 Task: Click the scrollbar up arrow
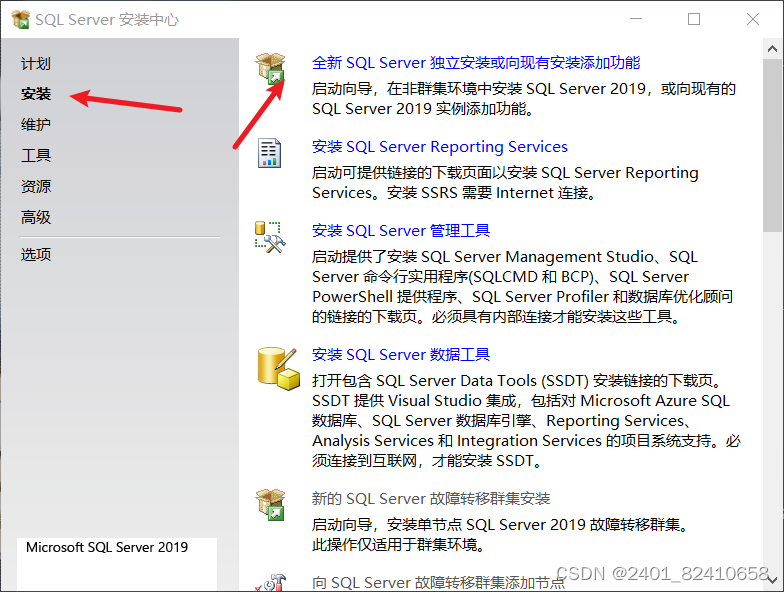[x=772, y=49]
